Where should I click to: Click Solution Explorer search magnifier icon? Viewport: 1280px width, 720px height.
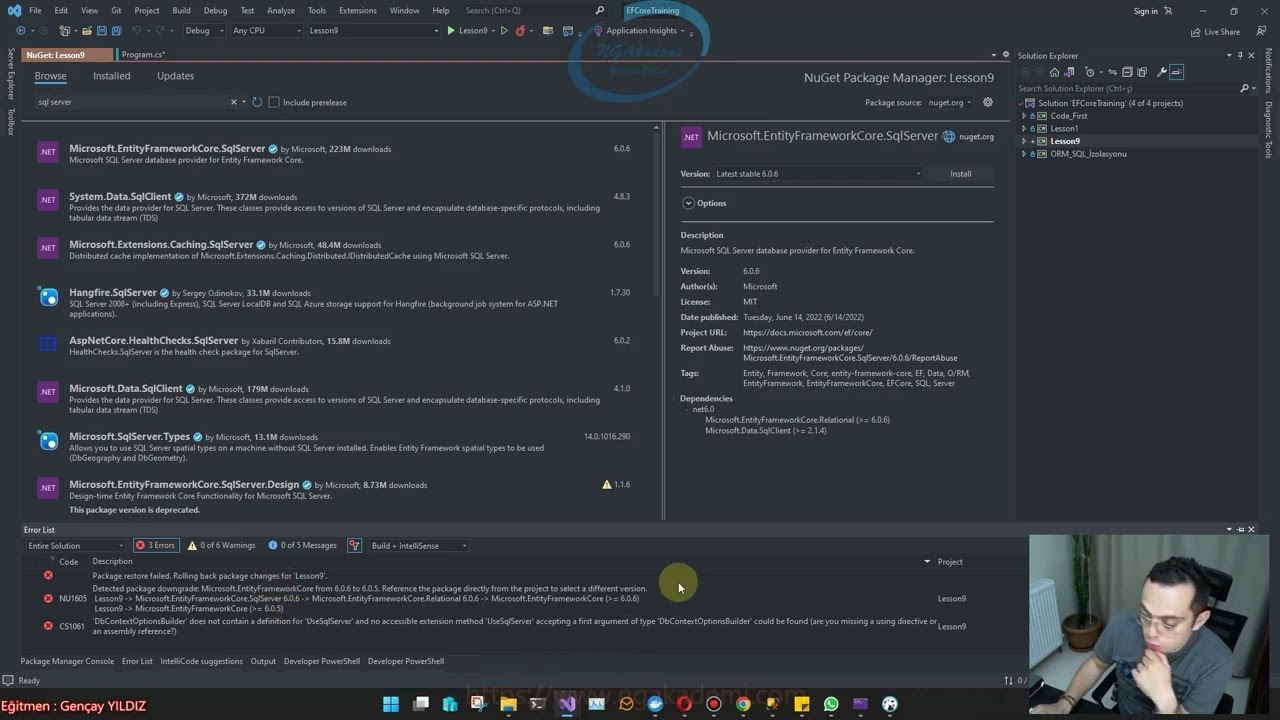click(1244, 88)
